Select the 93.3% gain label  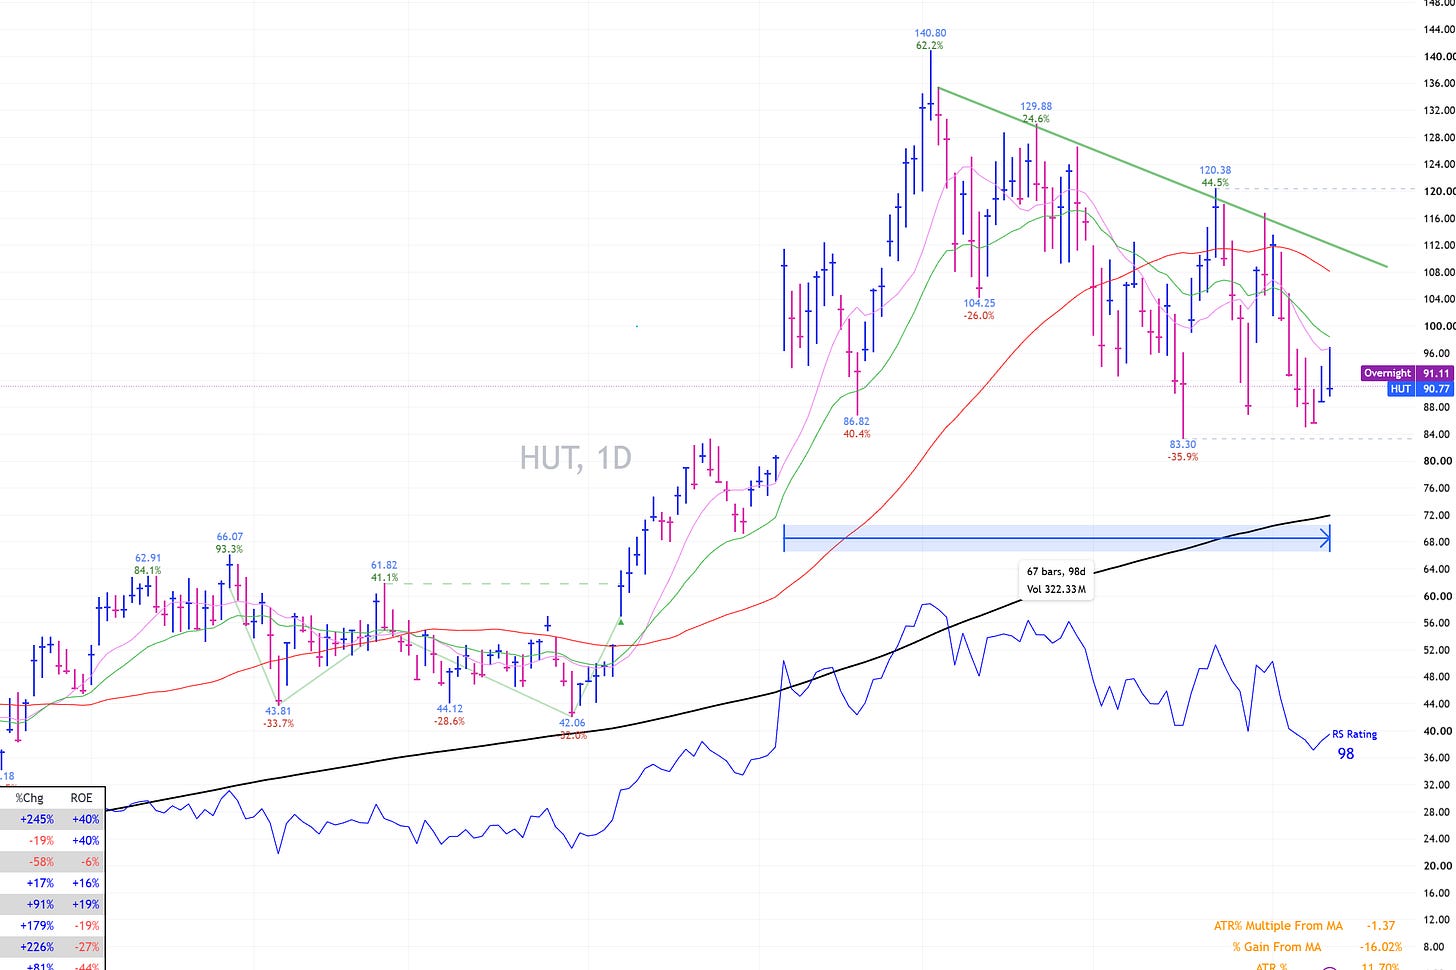pyautogui.click(x=229, y=549)
